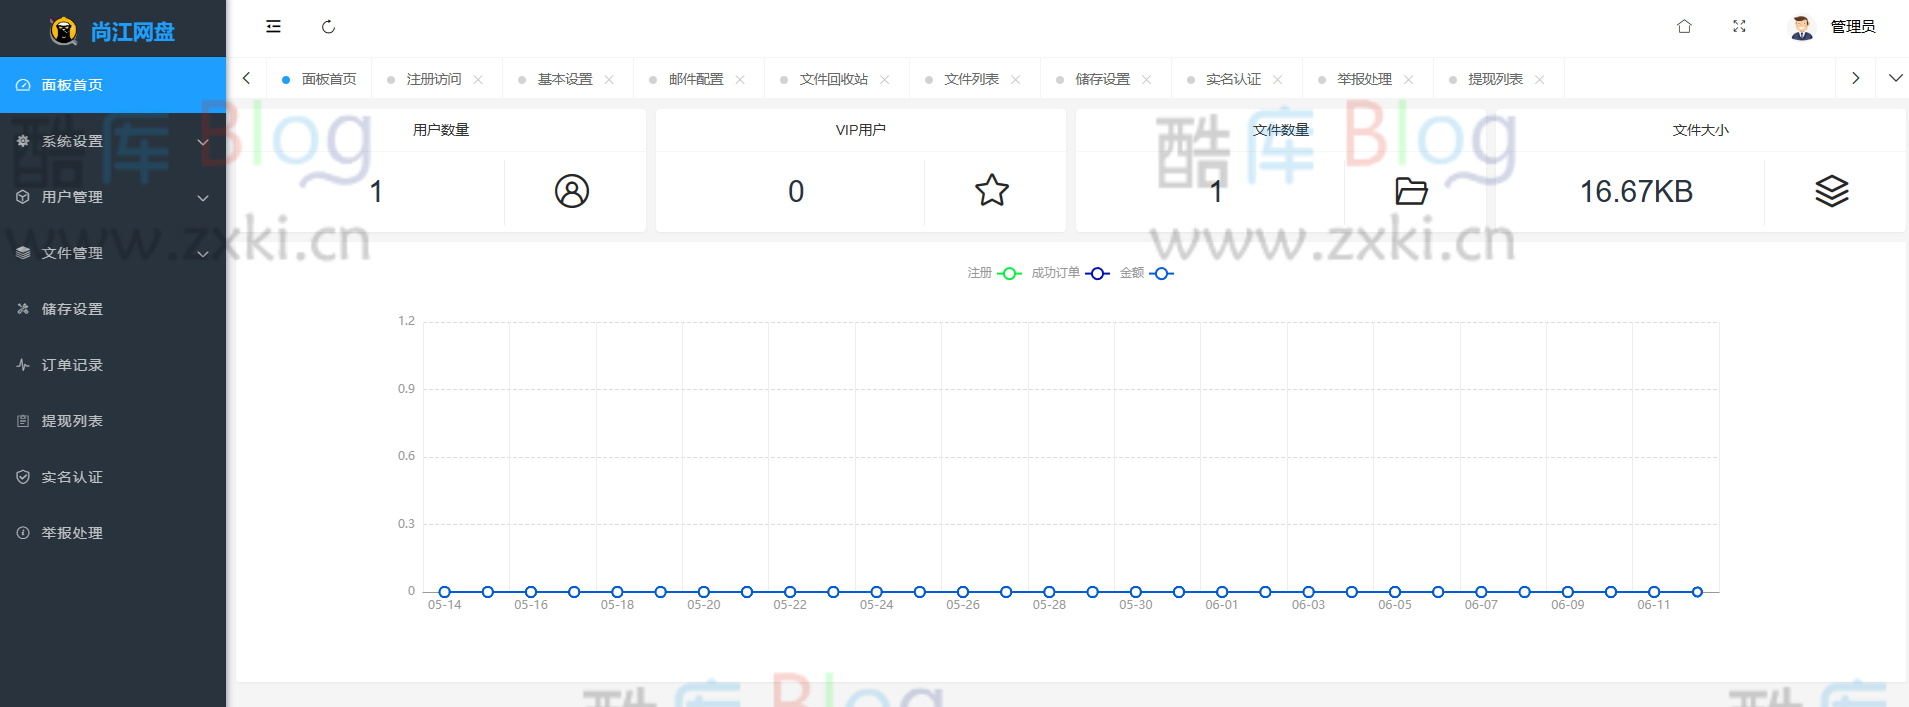Expand the 系统设置 sidebar menu

[x=113, y=141]
